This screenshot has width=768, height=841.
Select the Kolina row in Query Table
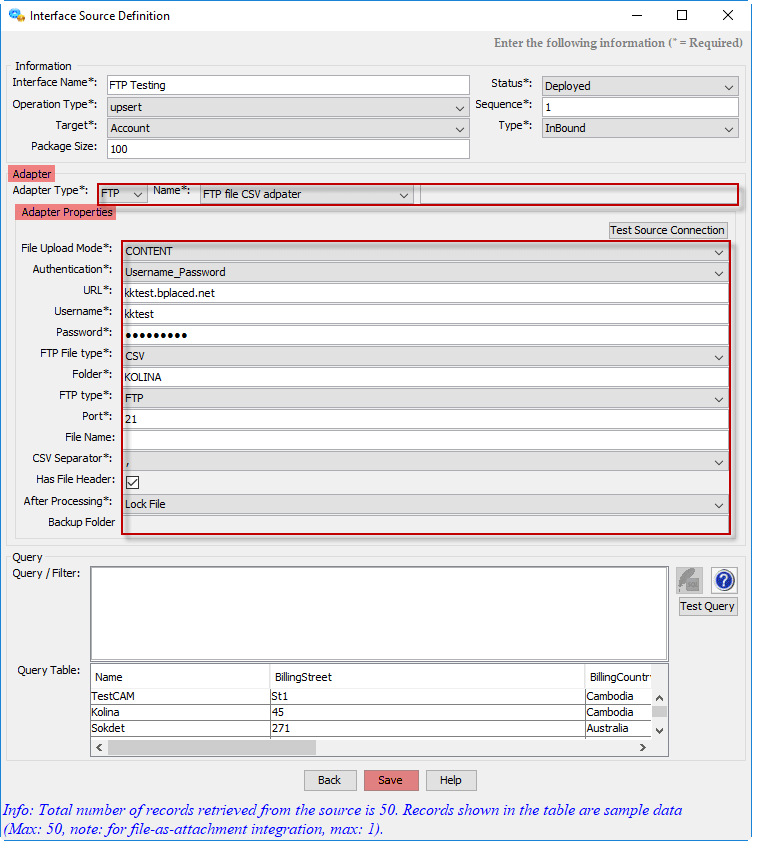point(180,712)
